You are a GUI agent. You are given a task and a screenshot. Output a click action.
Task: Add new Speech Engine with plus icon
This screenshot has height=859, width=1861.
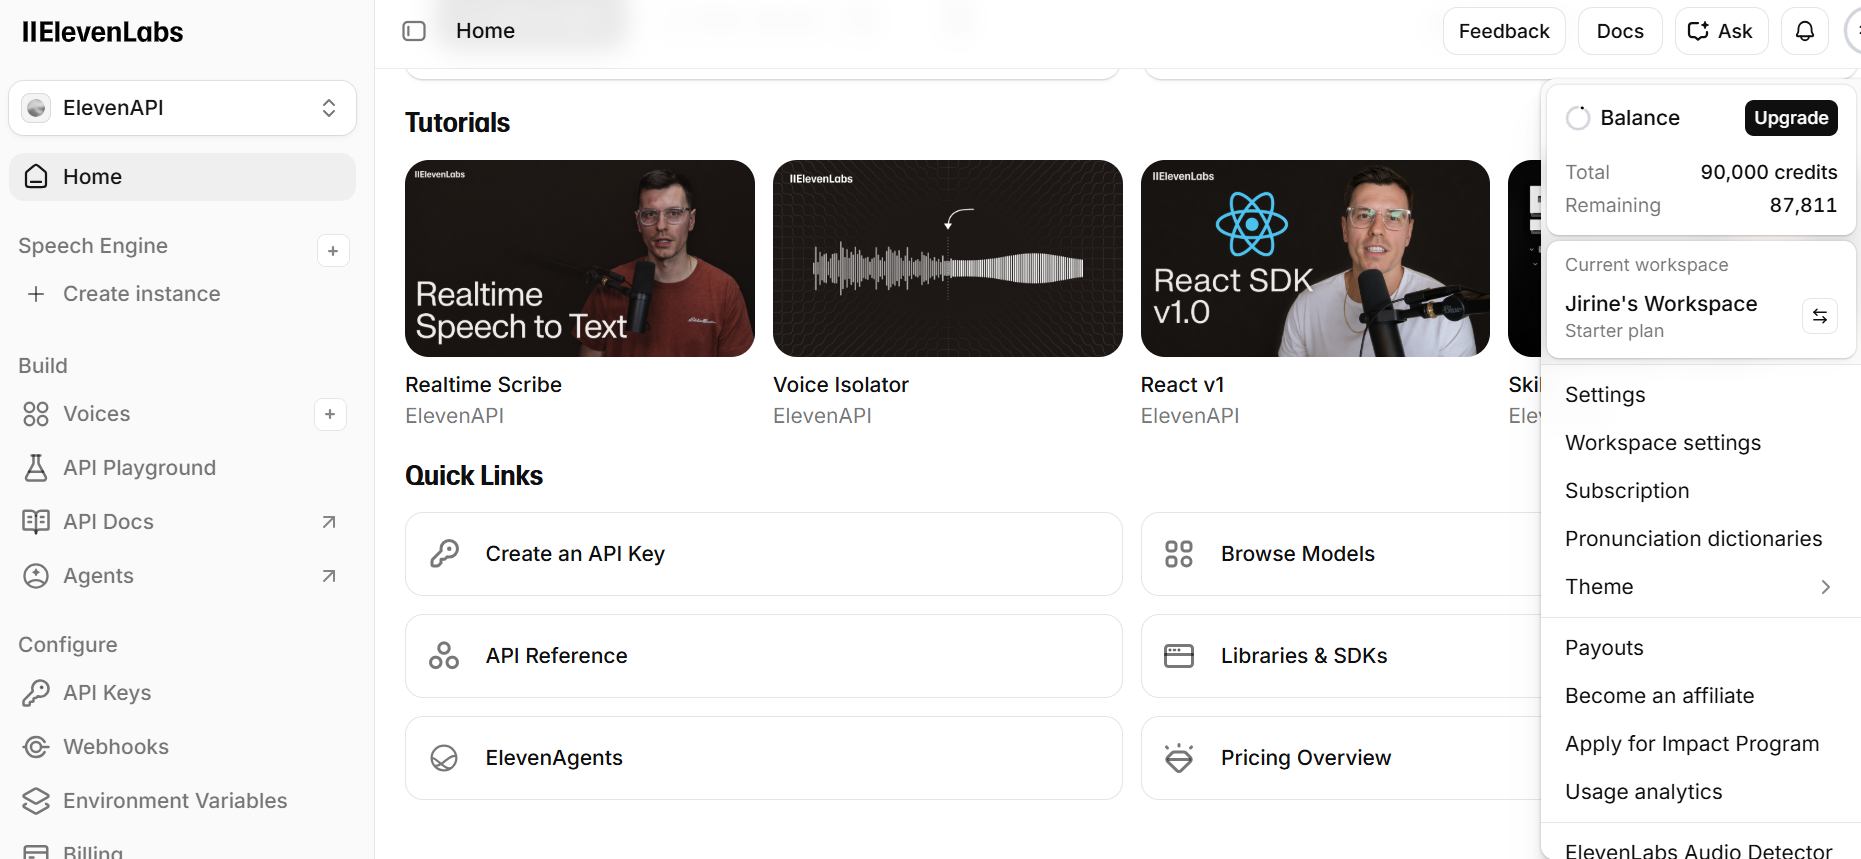coord(333,251)
